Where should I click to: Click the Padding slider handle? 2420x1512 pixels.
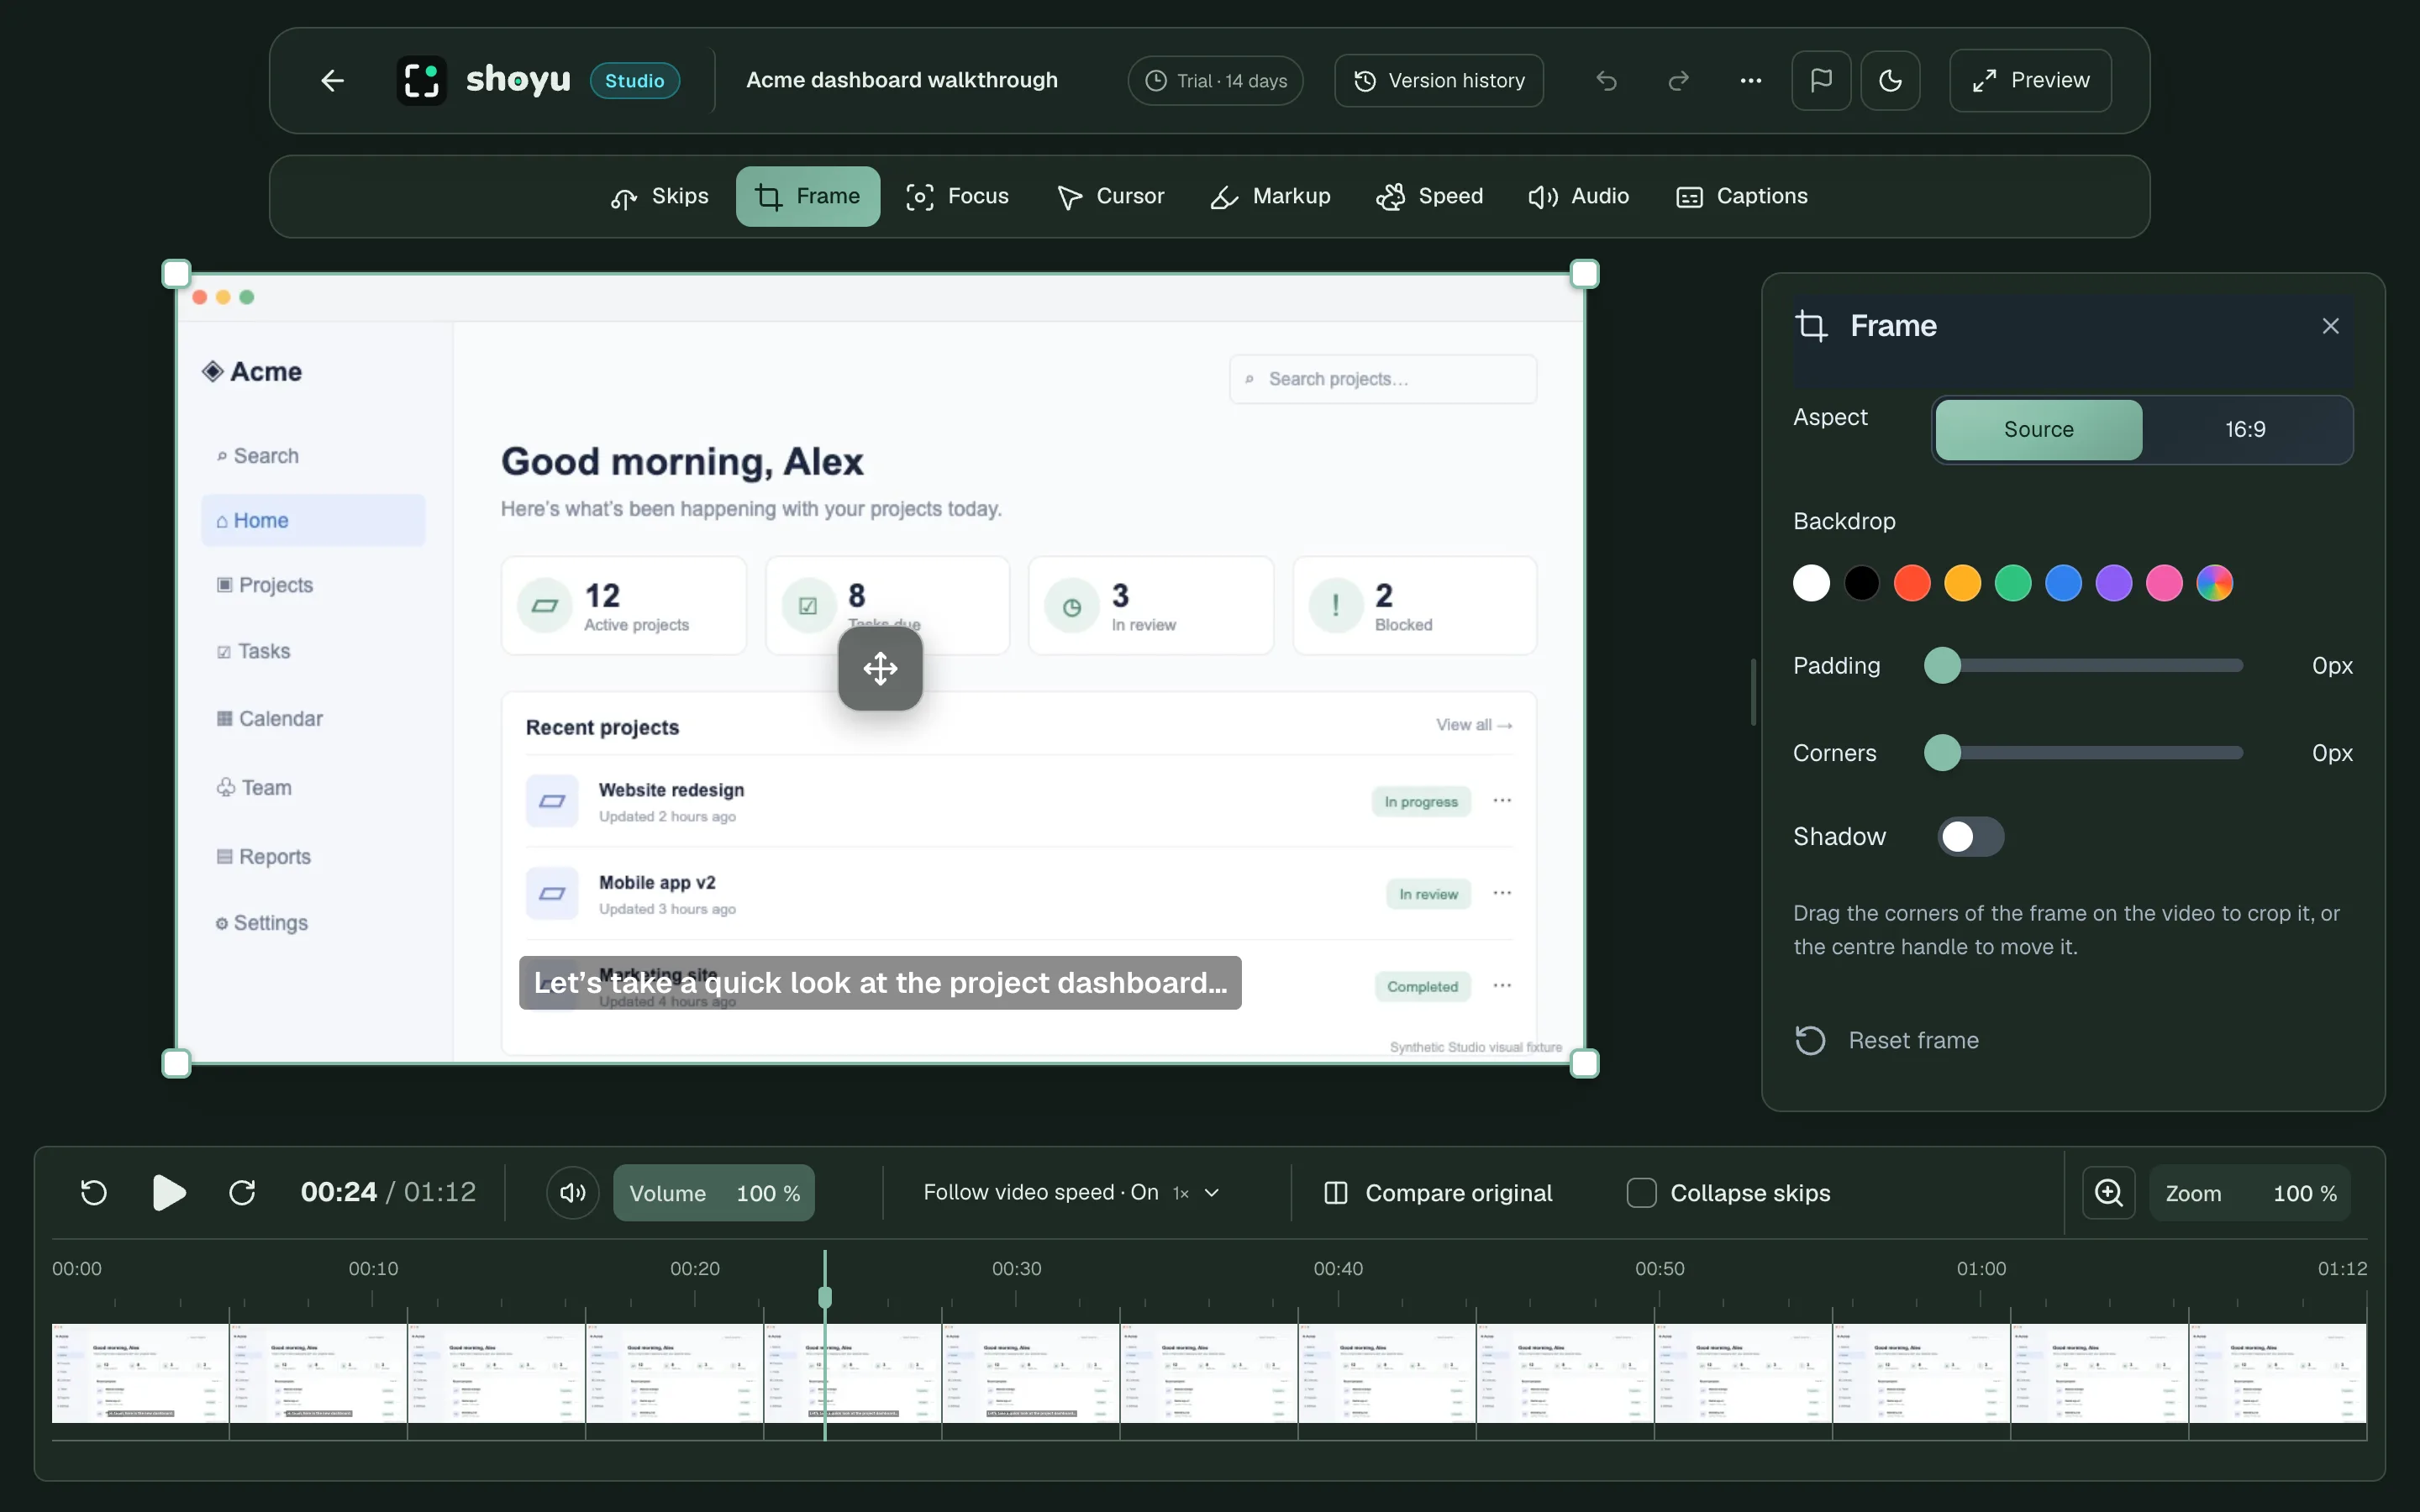(x=1942, y=665)
